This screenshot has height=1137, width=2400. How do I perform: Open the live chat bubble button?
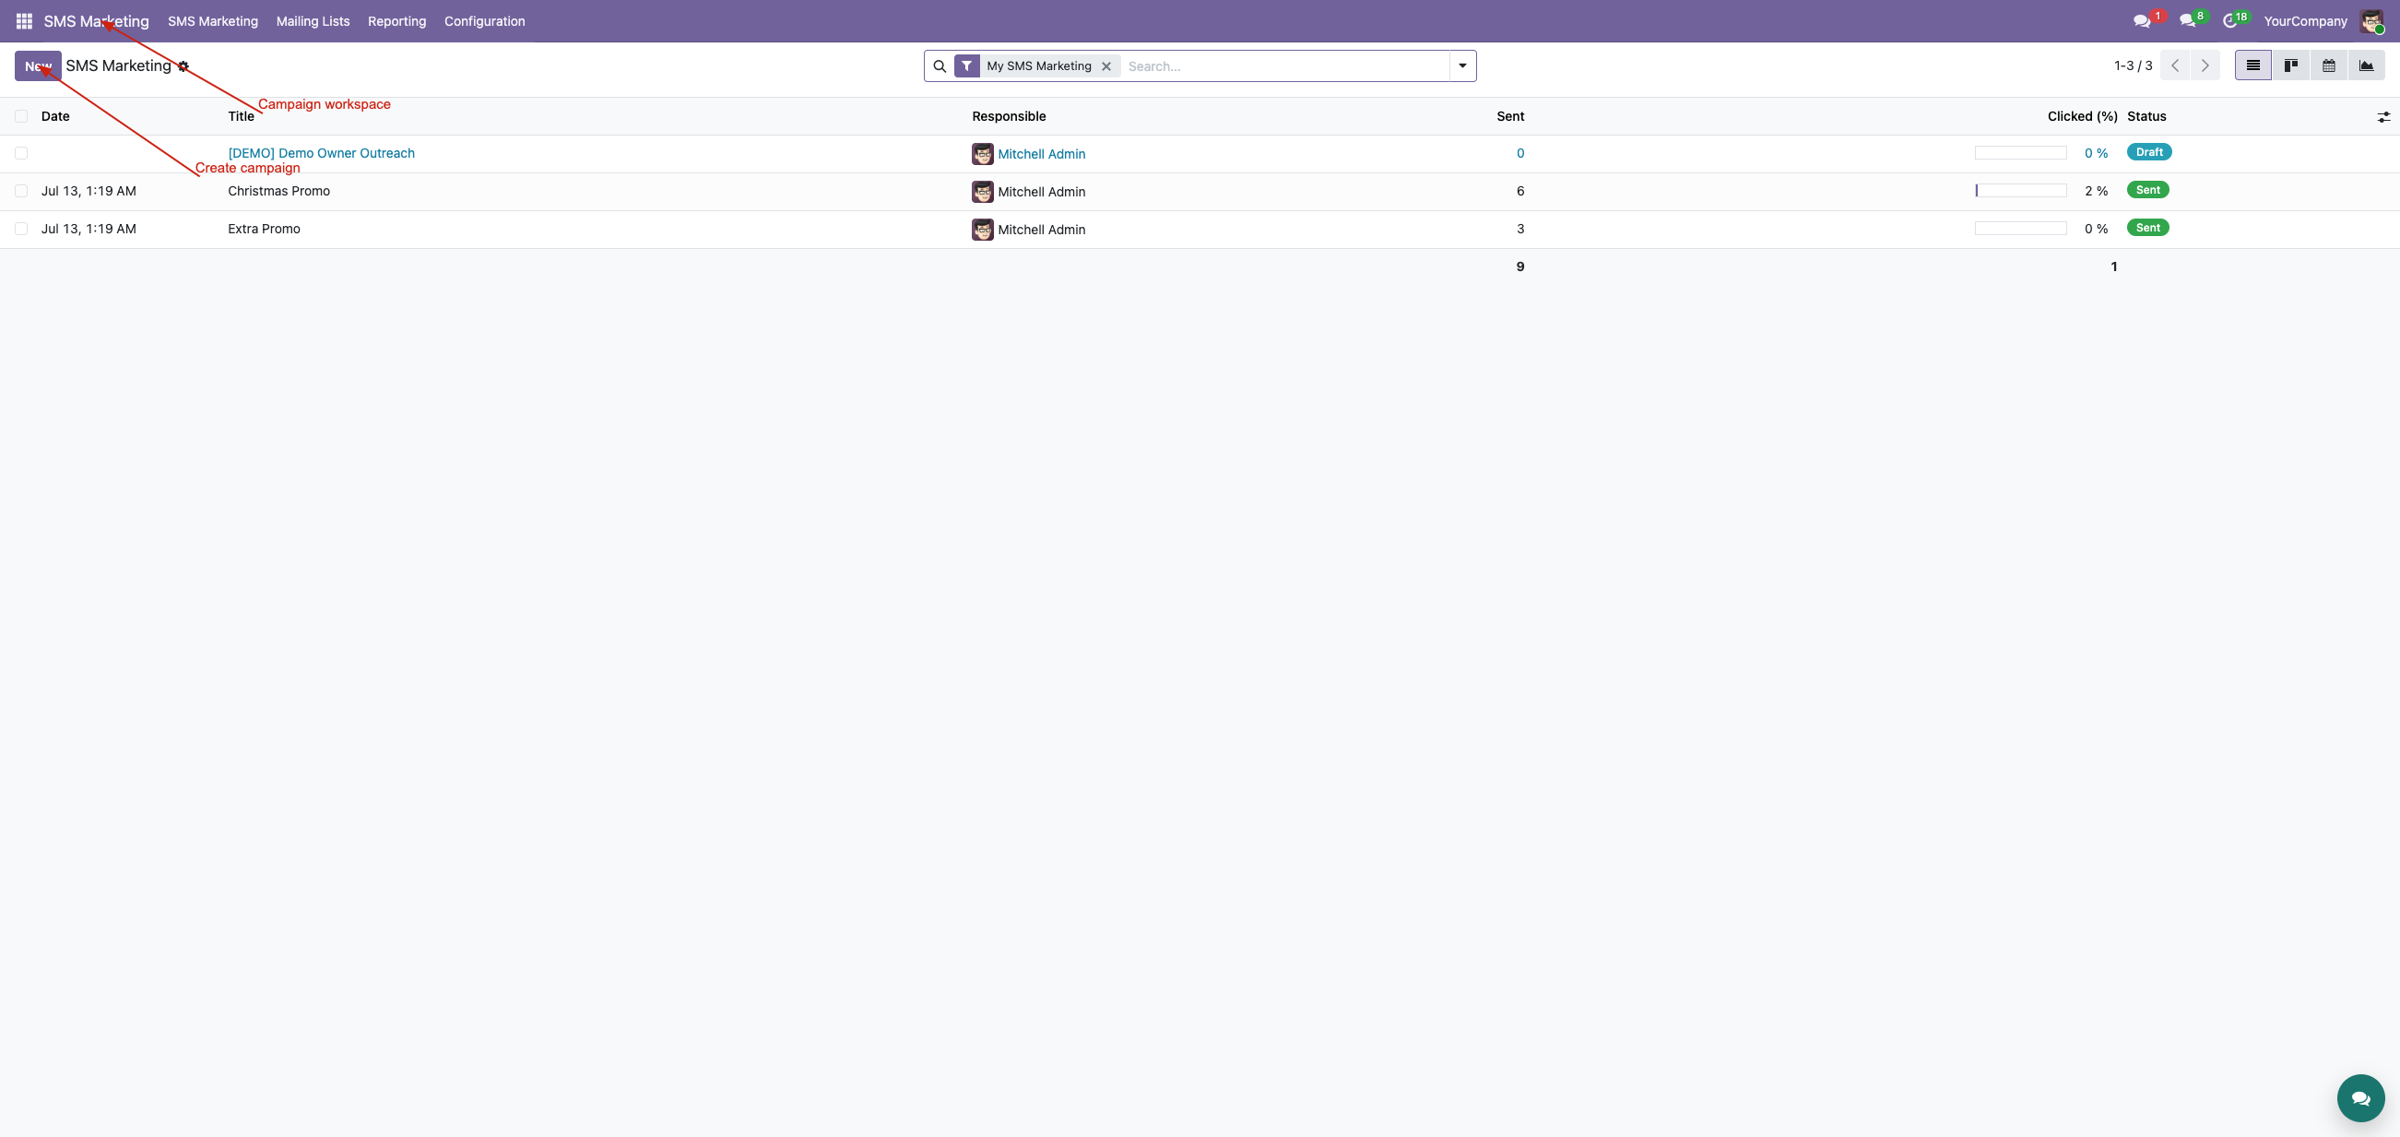(2361, 1098)
